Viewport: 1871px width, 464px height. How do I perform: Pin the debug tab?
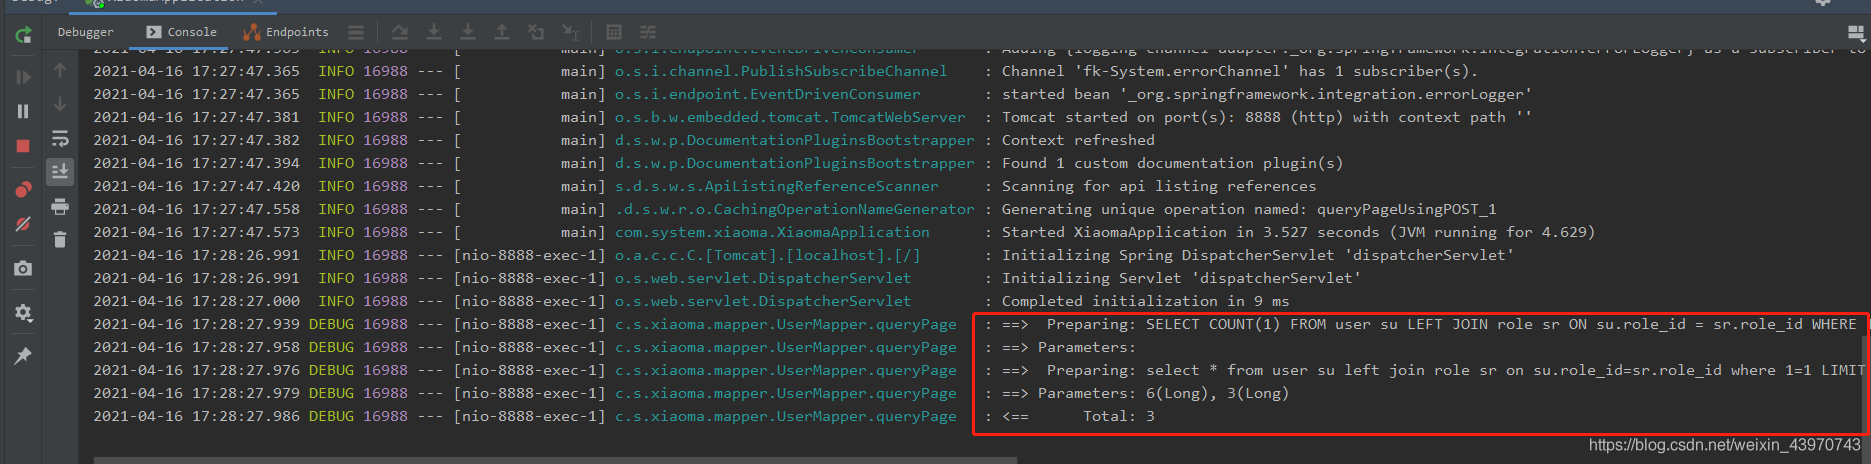coord(23,356)
